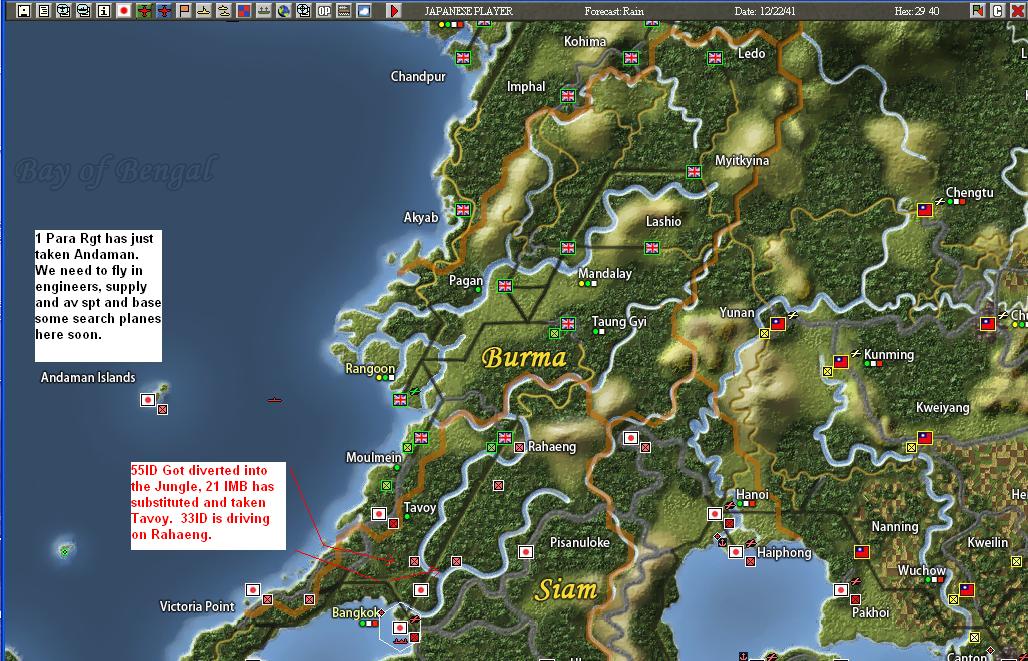Select the Japanese flag unit above Pakhoi
The width and height of the screenshot is (1028, 661).
pos(840,590)
